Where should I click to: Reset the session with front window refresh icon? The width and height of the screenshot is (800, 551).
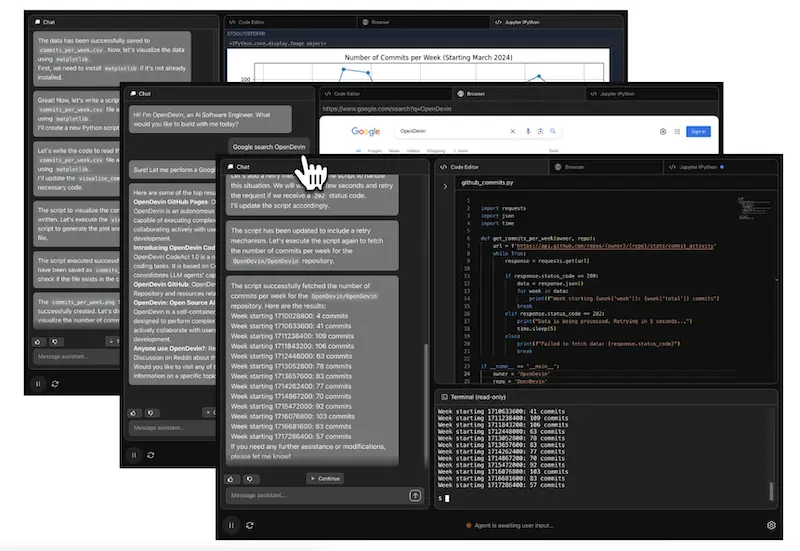(x=249, y=525)
